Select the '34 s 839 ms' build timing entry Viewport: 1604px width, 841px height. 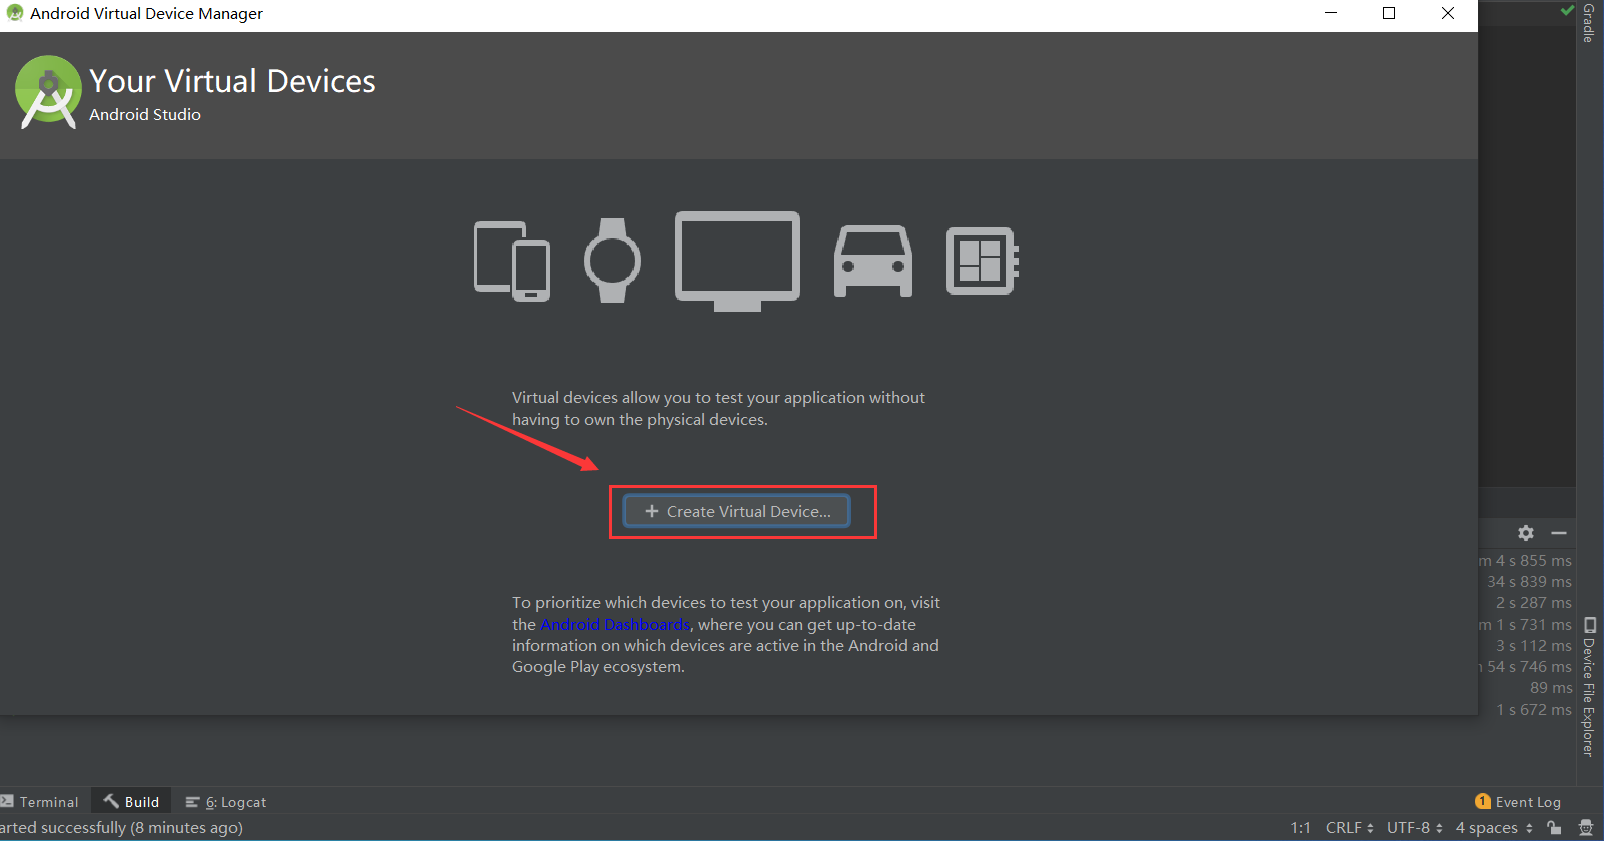tap(1529, 582)
